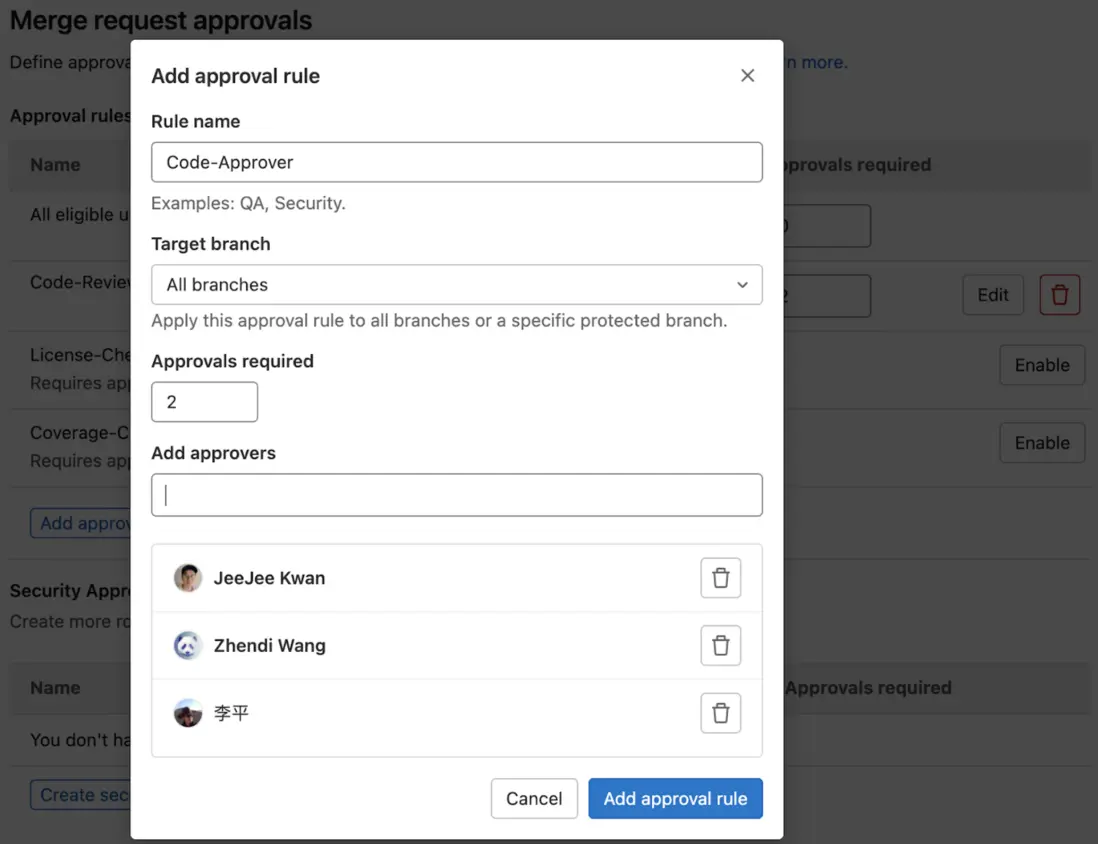Click 李平's profile avatar
This screenshot has height=844, width=1098.
[x=188, y=713]
